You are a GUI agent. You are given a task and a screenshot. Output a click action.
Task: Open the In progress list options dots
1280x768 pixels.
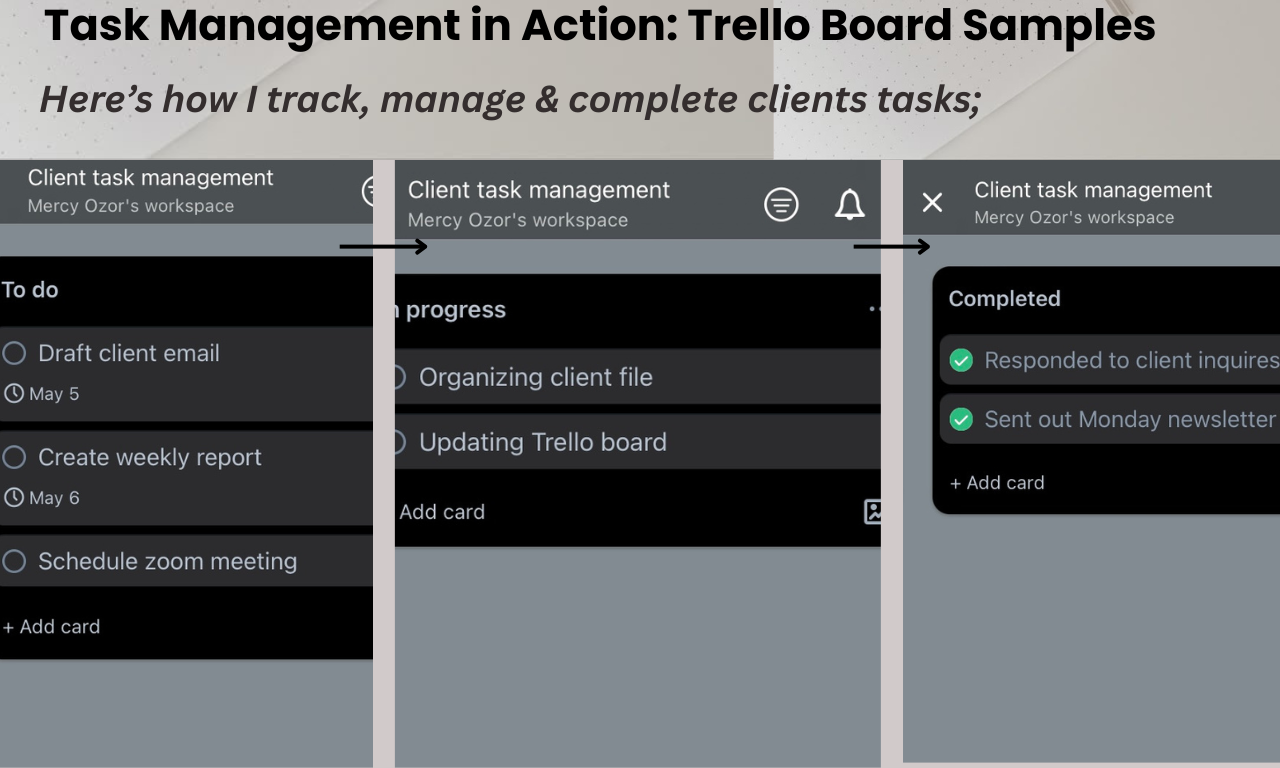(875, 310)
